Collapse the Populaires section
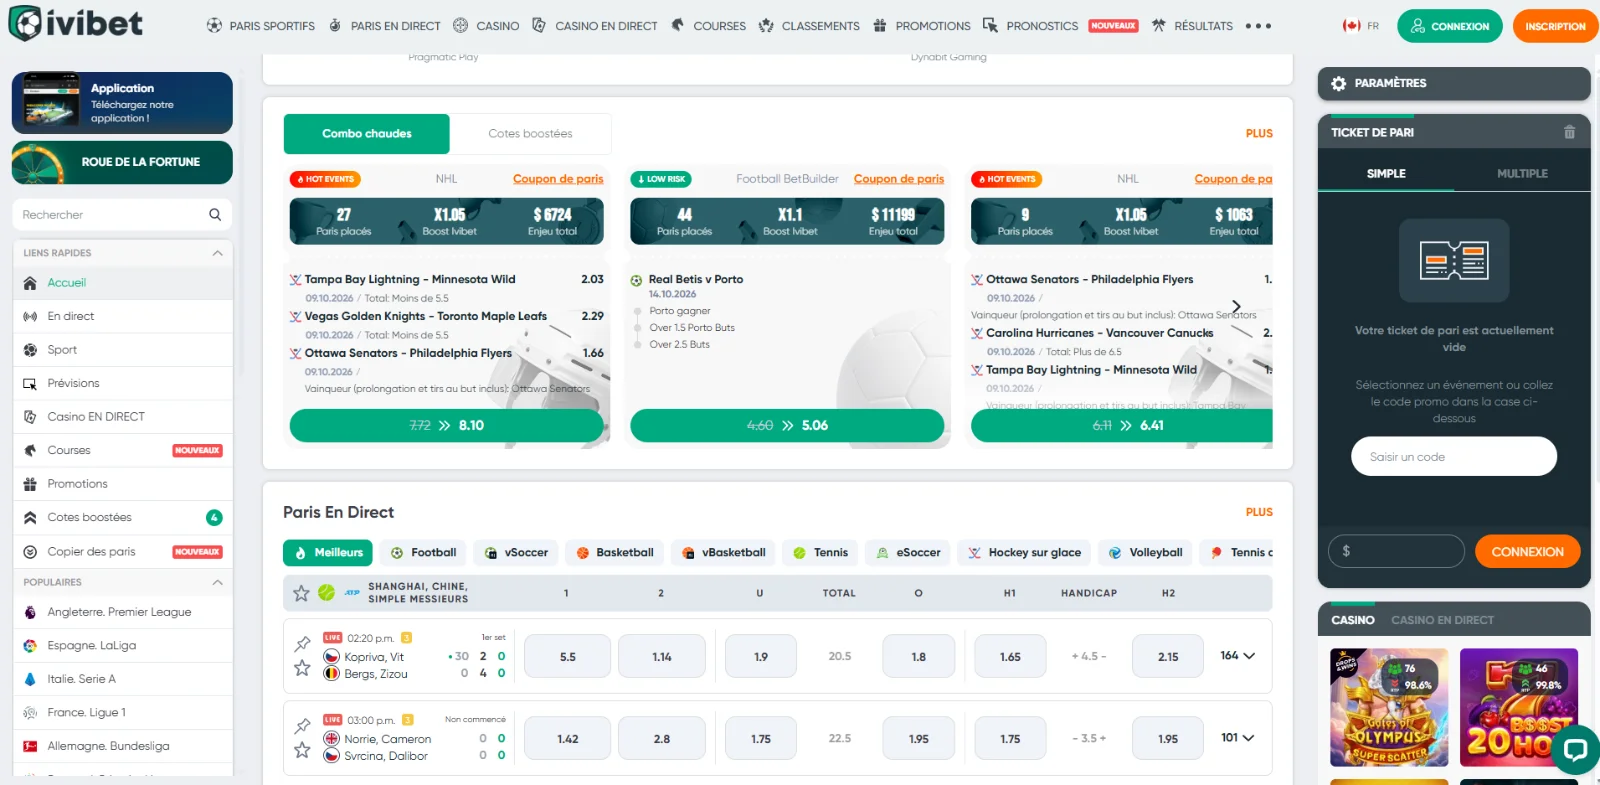This screenshot has height=785, width=1600. pyautogui.click(x=217, y=582)
